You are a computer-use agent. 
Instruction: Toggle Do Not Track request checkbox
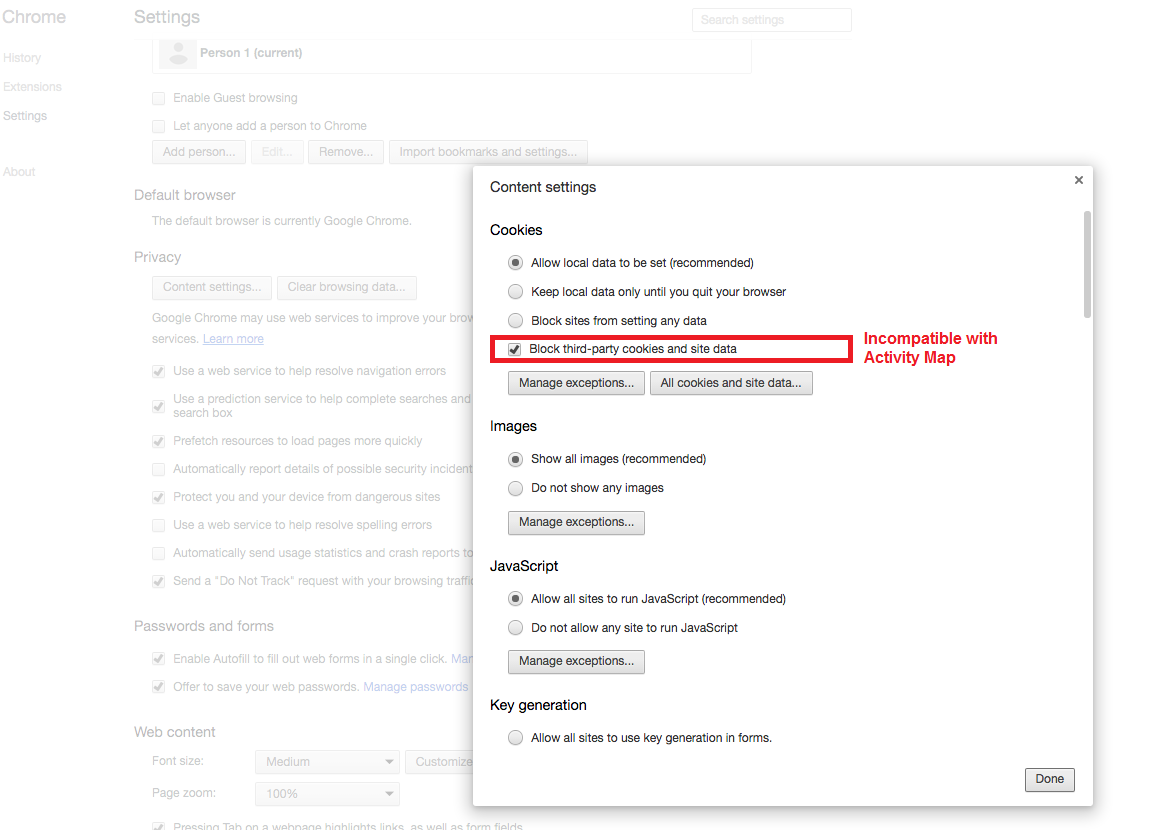coord(159,581)
